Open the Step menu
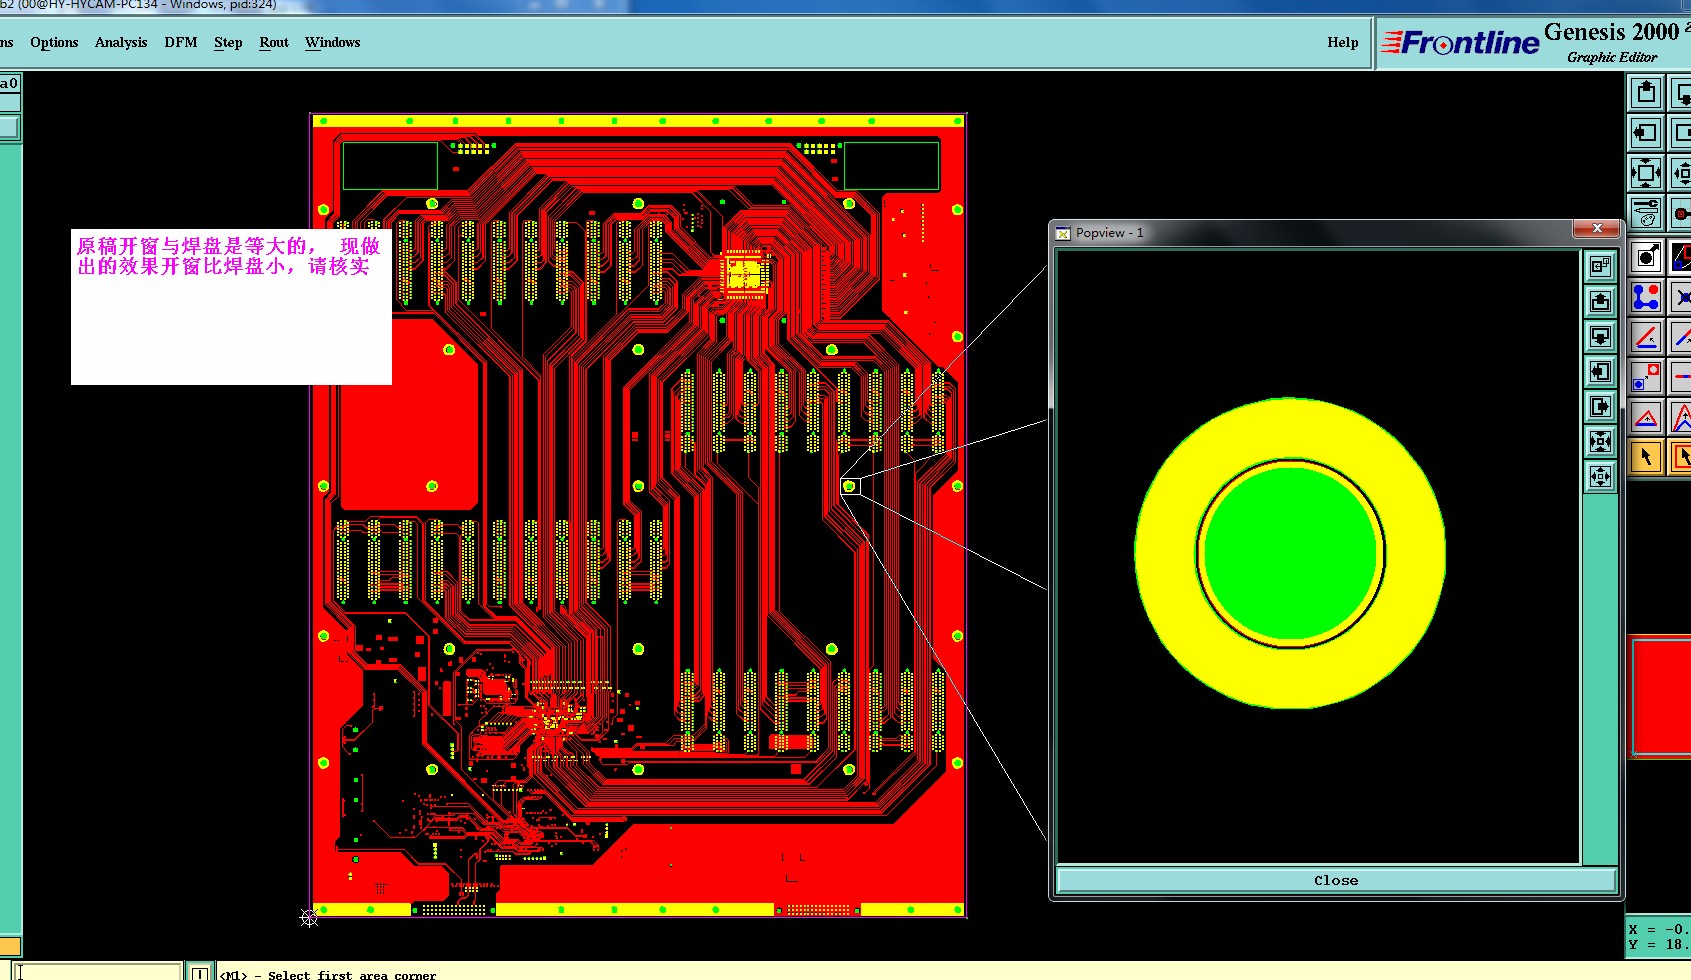 (x=228, y=42)
